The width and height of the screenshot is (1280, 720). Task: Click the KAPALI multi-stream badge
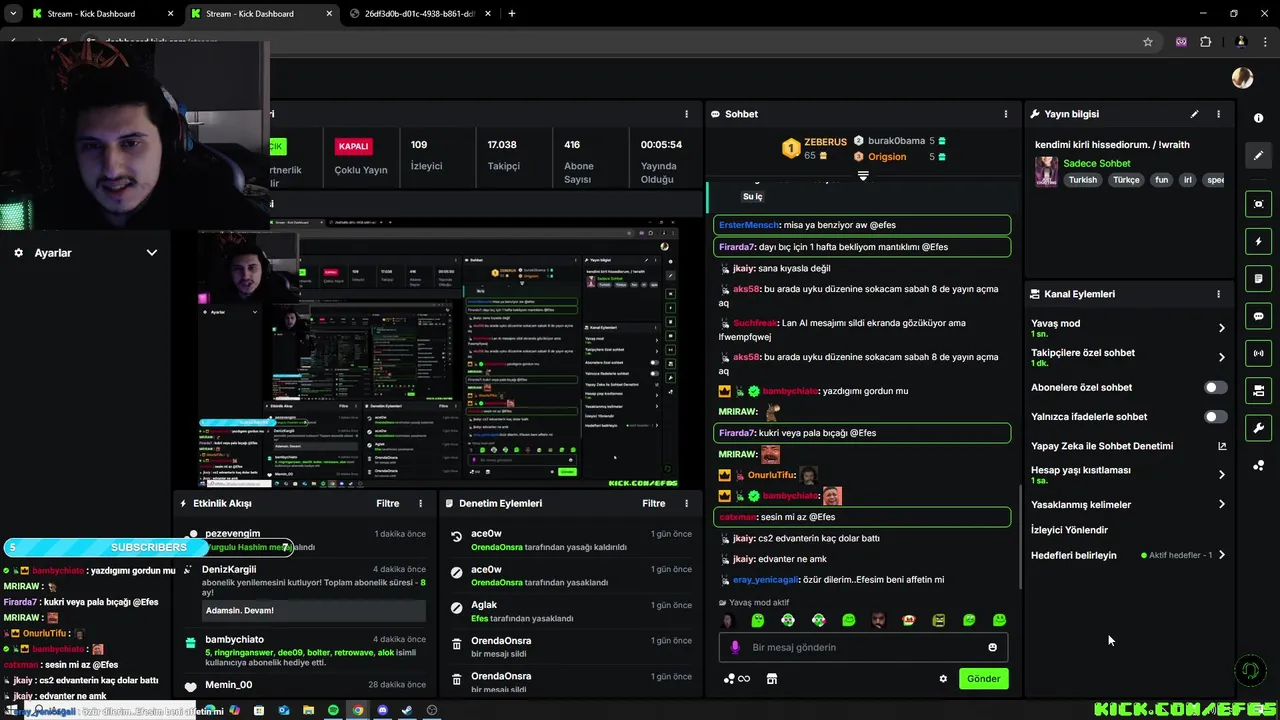353,146
